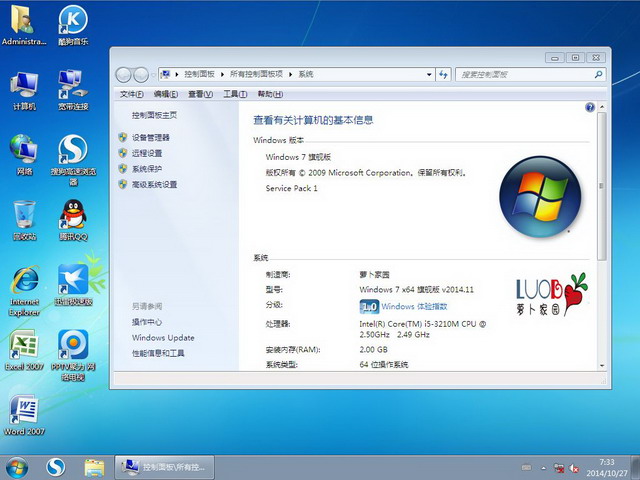This screenshot has height=480, width=640.
Task: Click the address bar Refresh button
Action: (443, 75)
